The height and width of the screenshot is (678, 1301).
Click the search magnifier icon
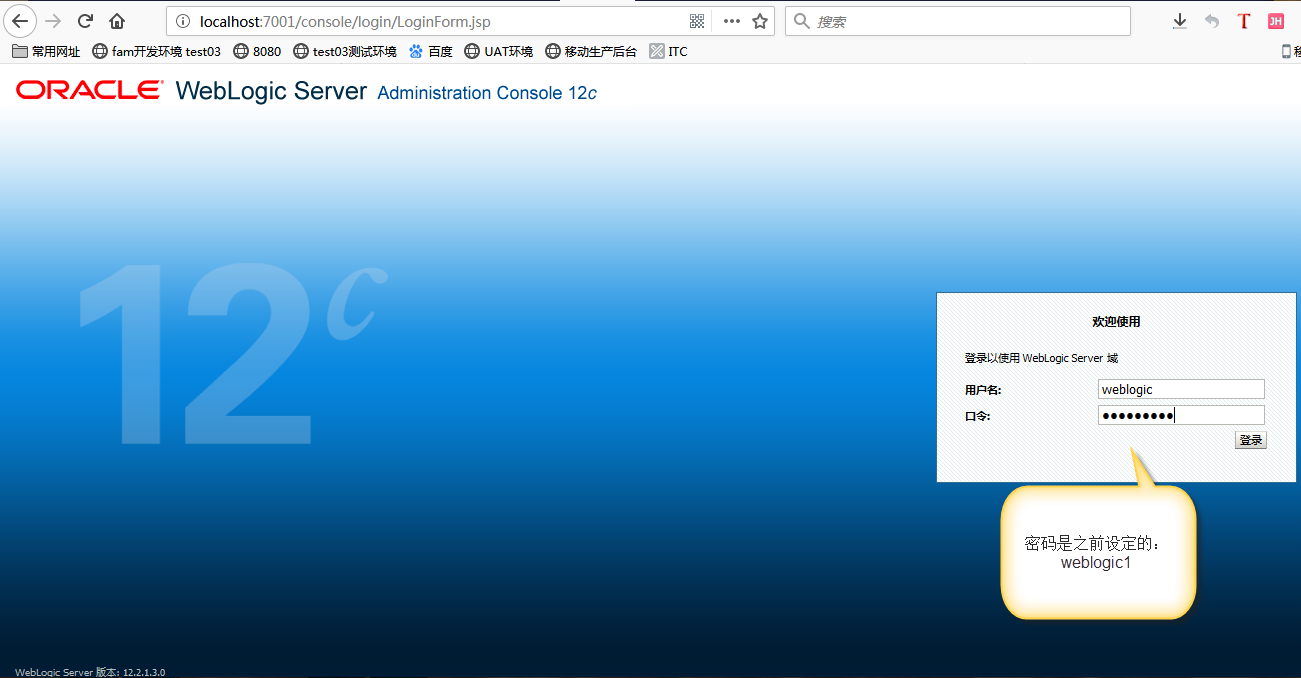801,21
